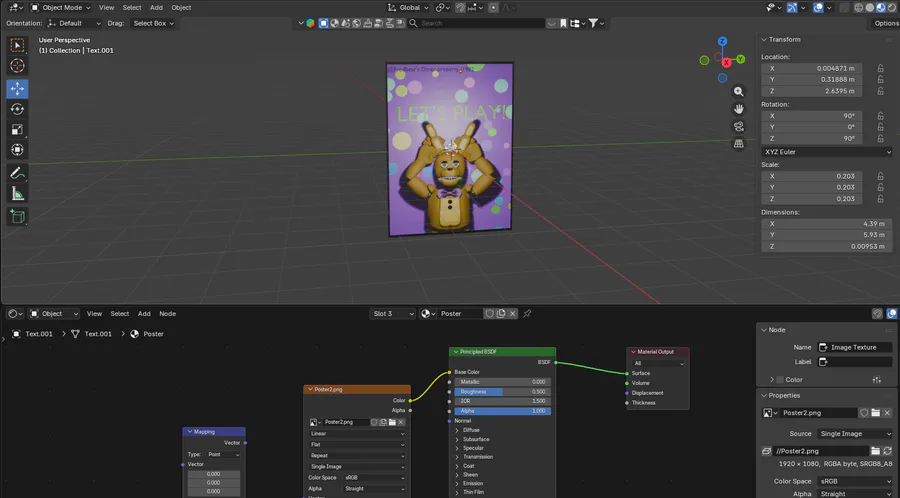Screen dimensions: 900x498
Task: Select the Annotate pencil tool
Action: pos(17,173)
